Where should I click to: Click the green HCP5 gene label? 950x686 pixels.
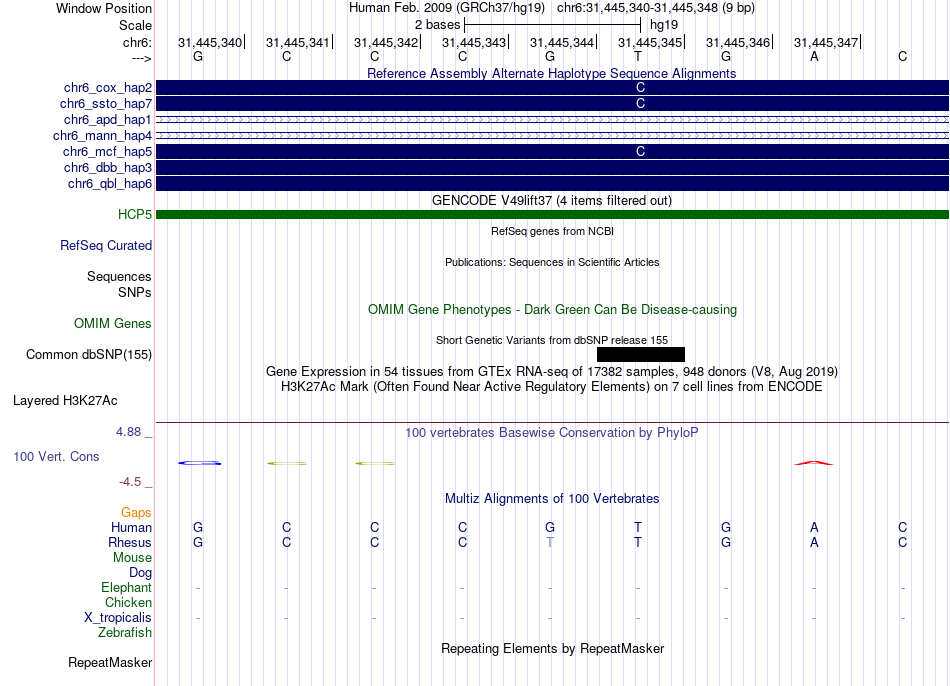(135, 215)
